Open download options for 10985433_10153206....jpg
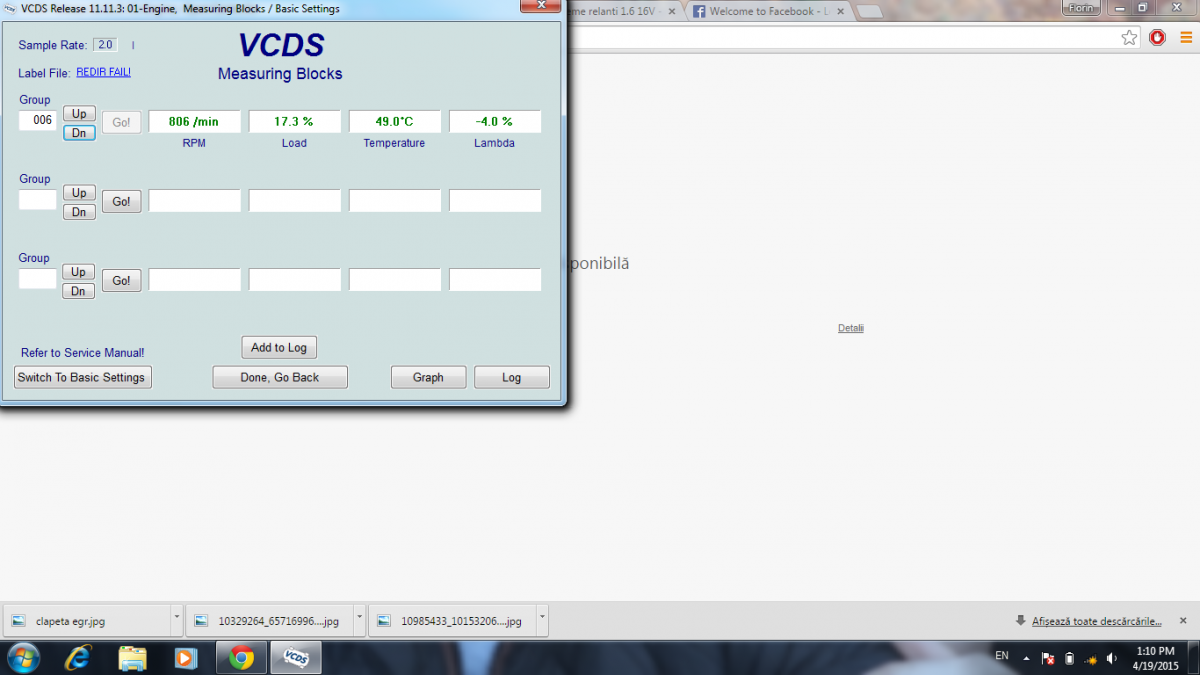 tap(544, 617)
